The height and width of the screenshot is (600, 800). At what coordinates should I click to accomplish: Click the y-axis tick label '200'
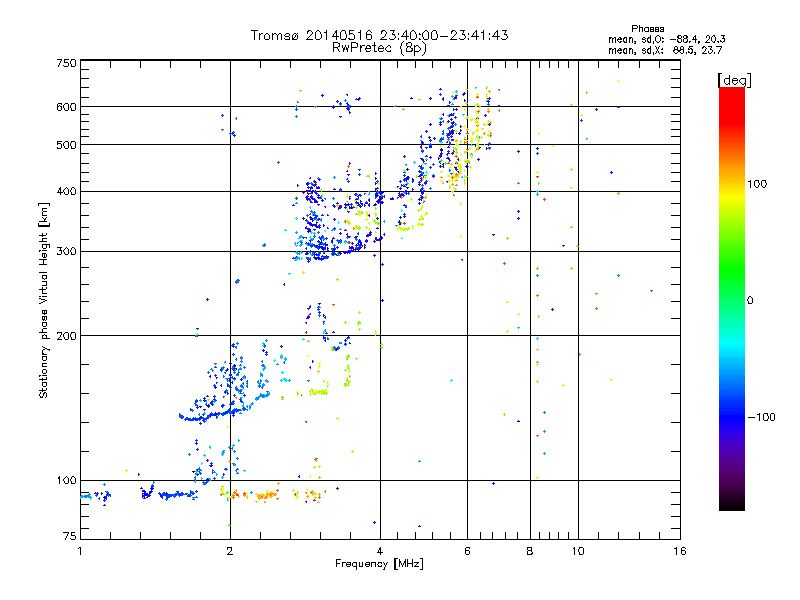click(66, 336)
